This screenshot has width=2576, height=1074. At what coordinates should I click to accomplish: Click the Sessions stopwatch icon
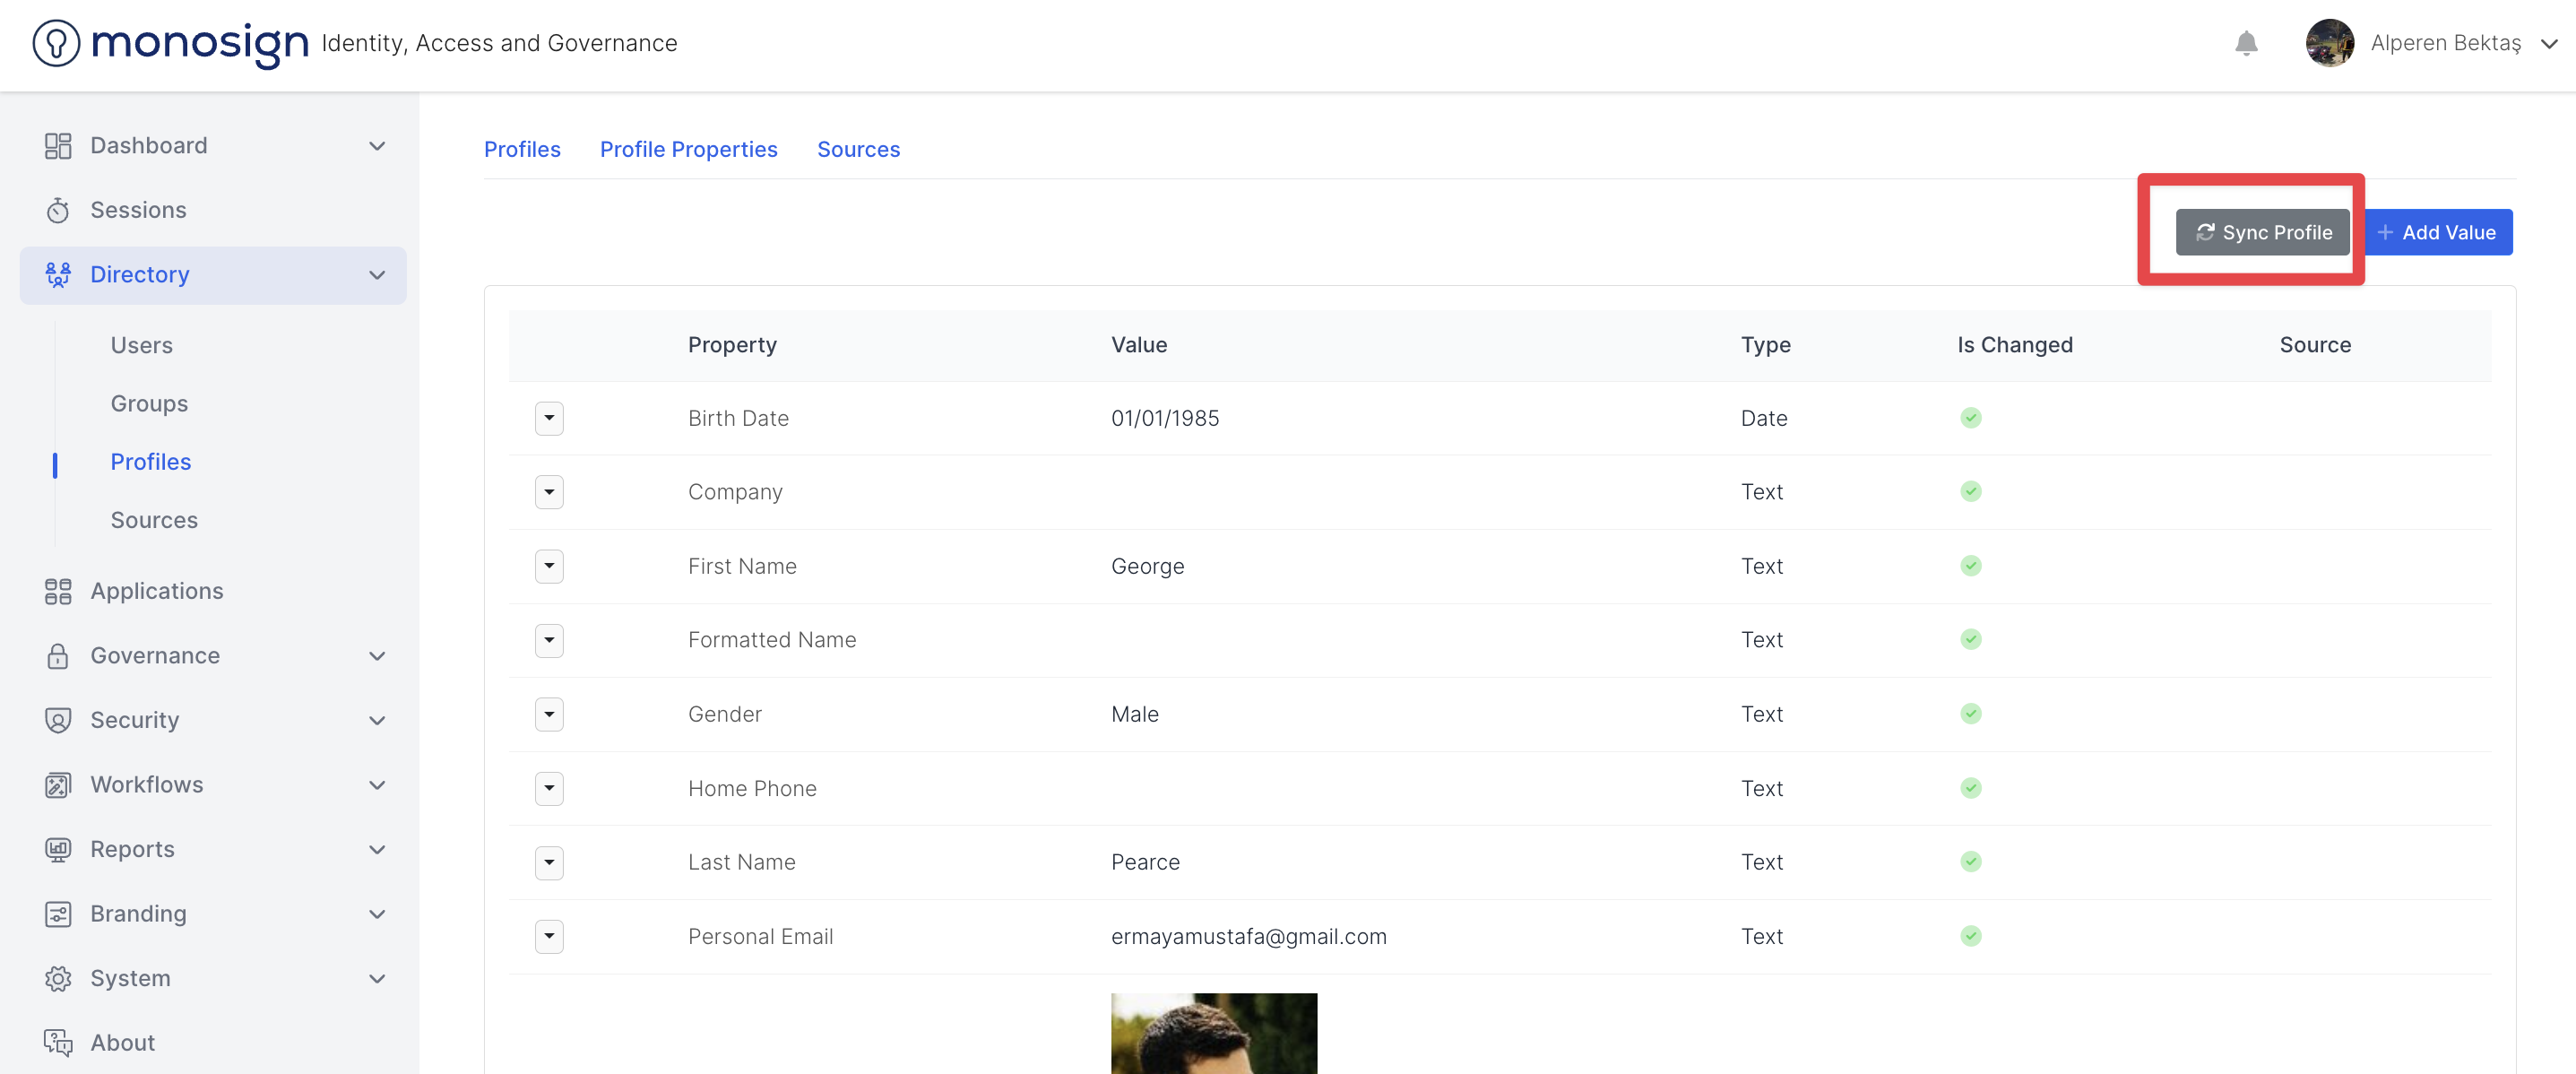[x=58, y=210]
